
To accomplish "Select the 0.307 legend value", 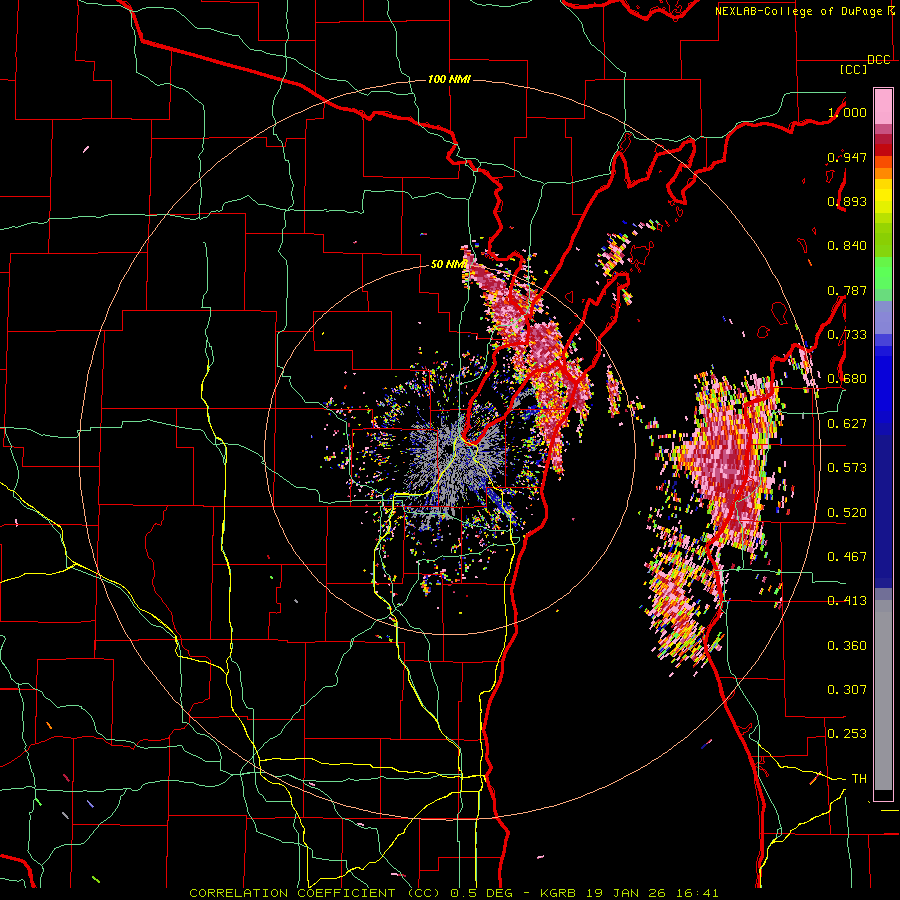I will click(x=847, y=690).
